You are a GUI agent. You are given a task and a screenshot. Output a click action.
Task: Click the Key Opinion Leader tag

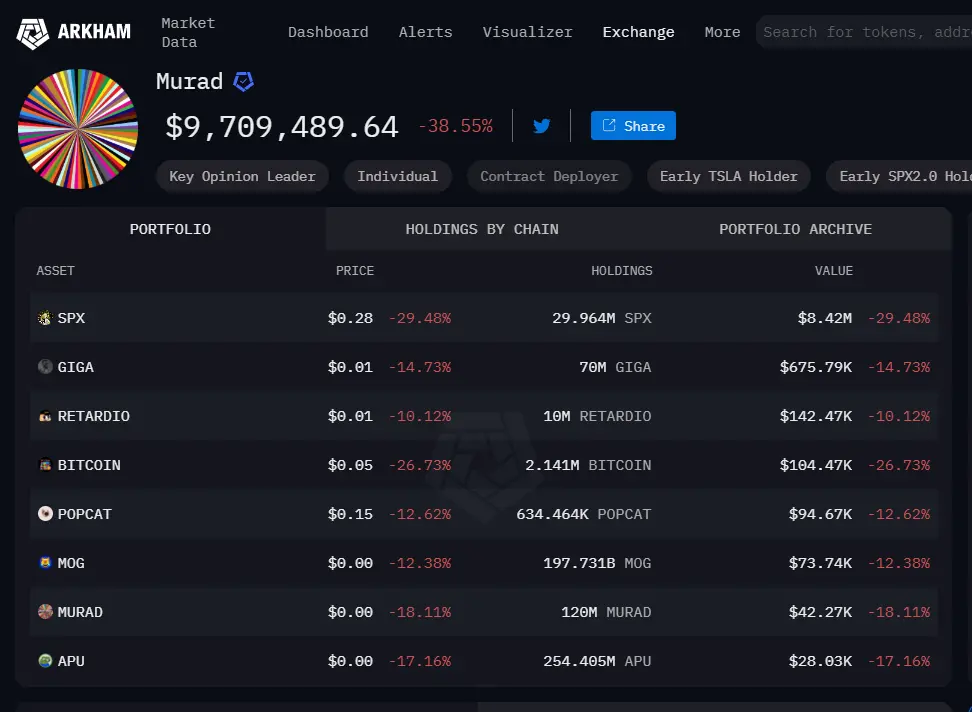pyautogui.click(x=242, y=177)
